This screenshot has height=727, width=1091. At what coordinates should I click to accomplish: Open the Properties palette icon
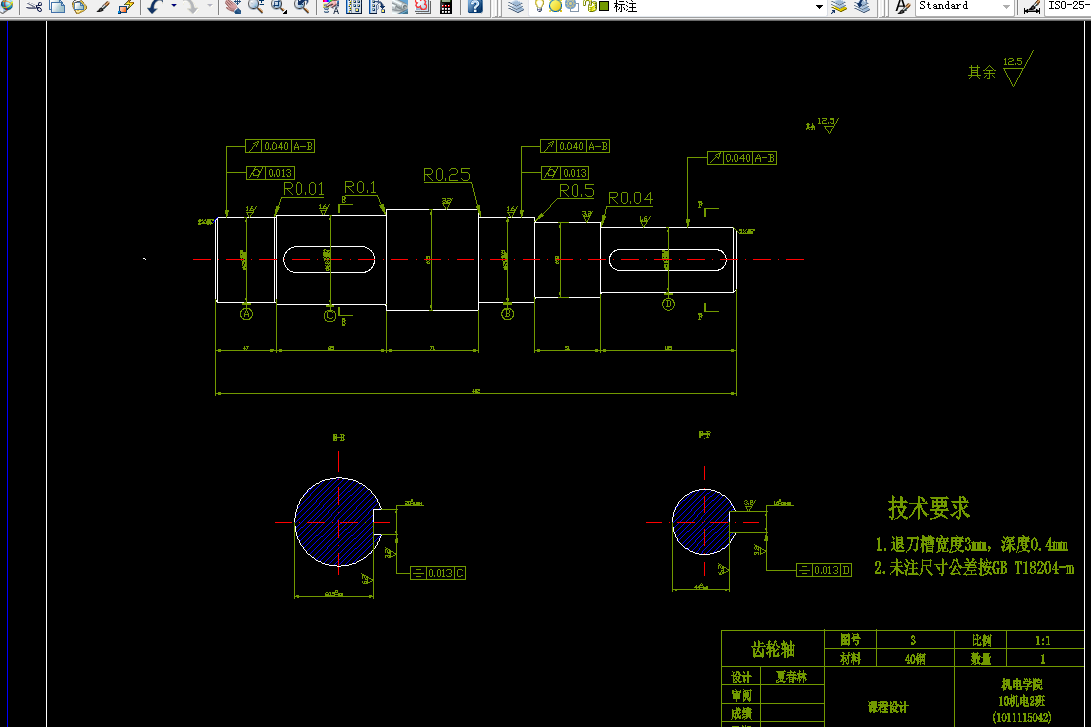click(x=331, y=7)
